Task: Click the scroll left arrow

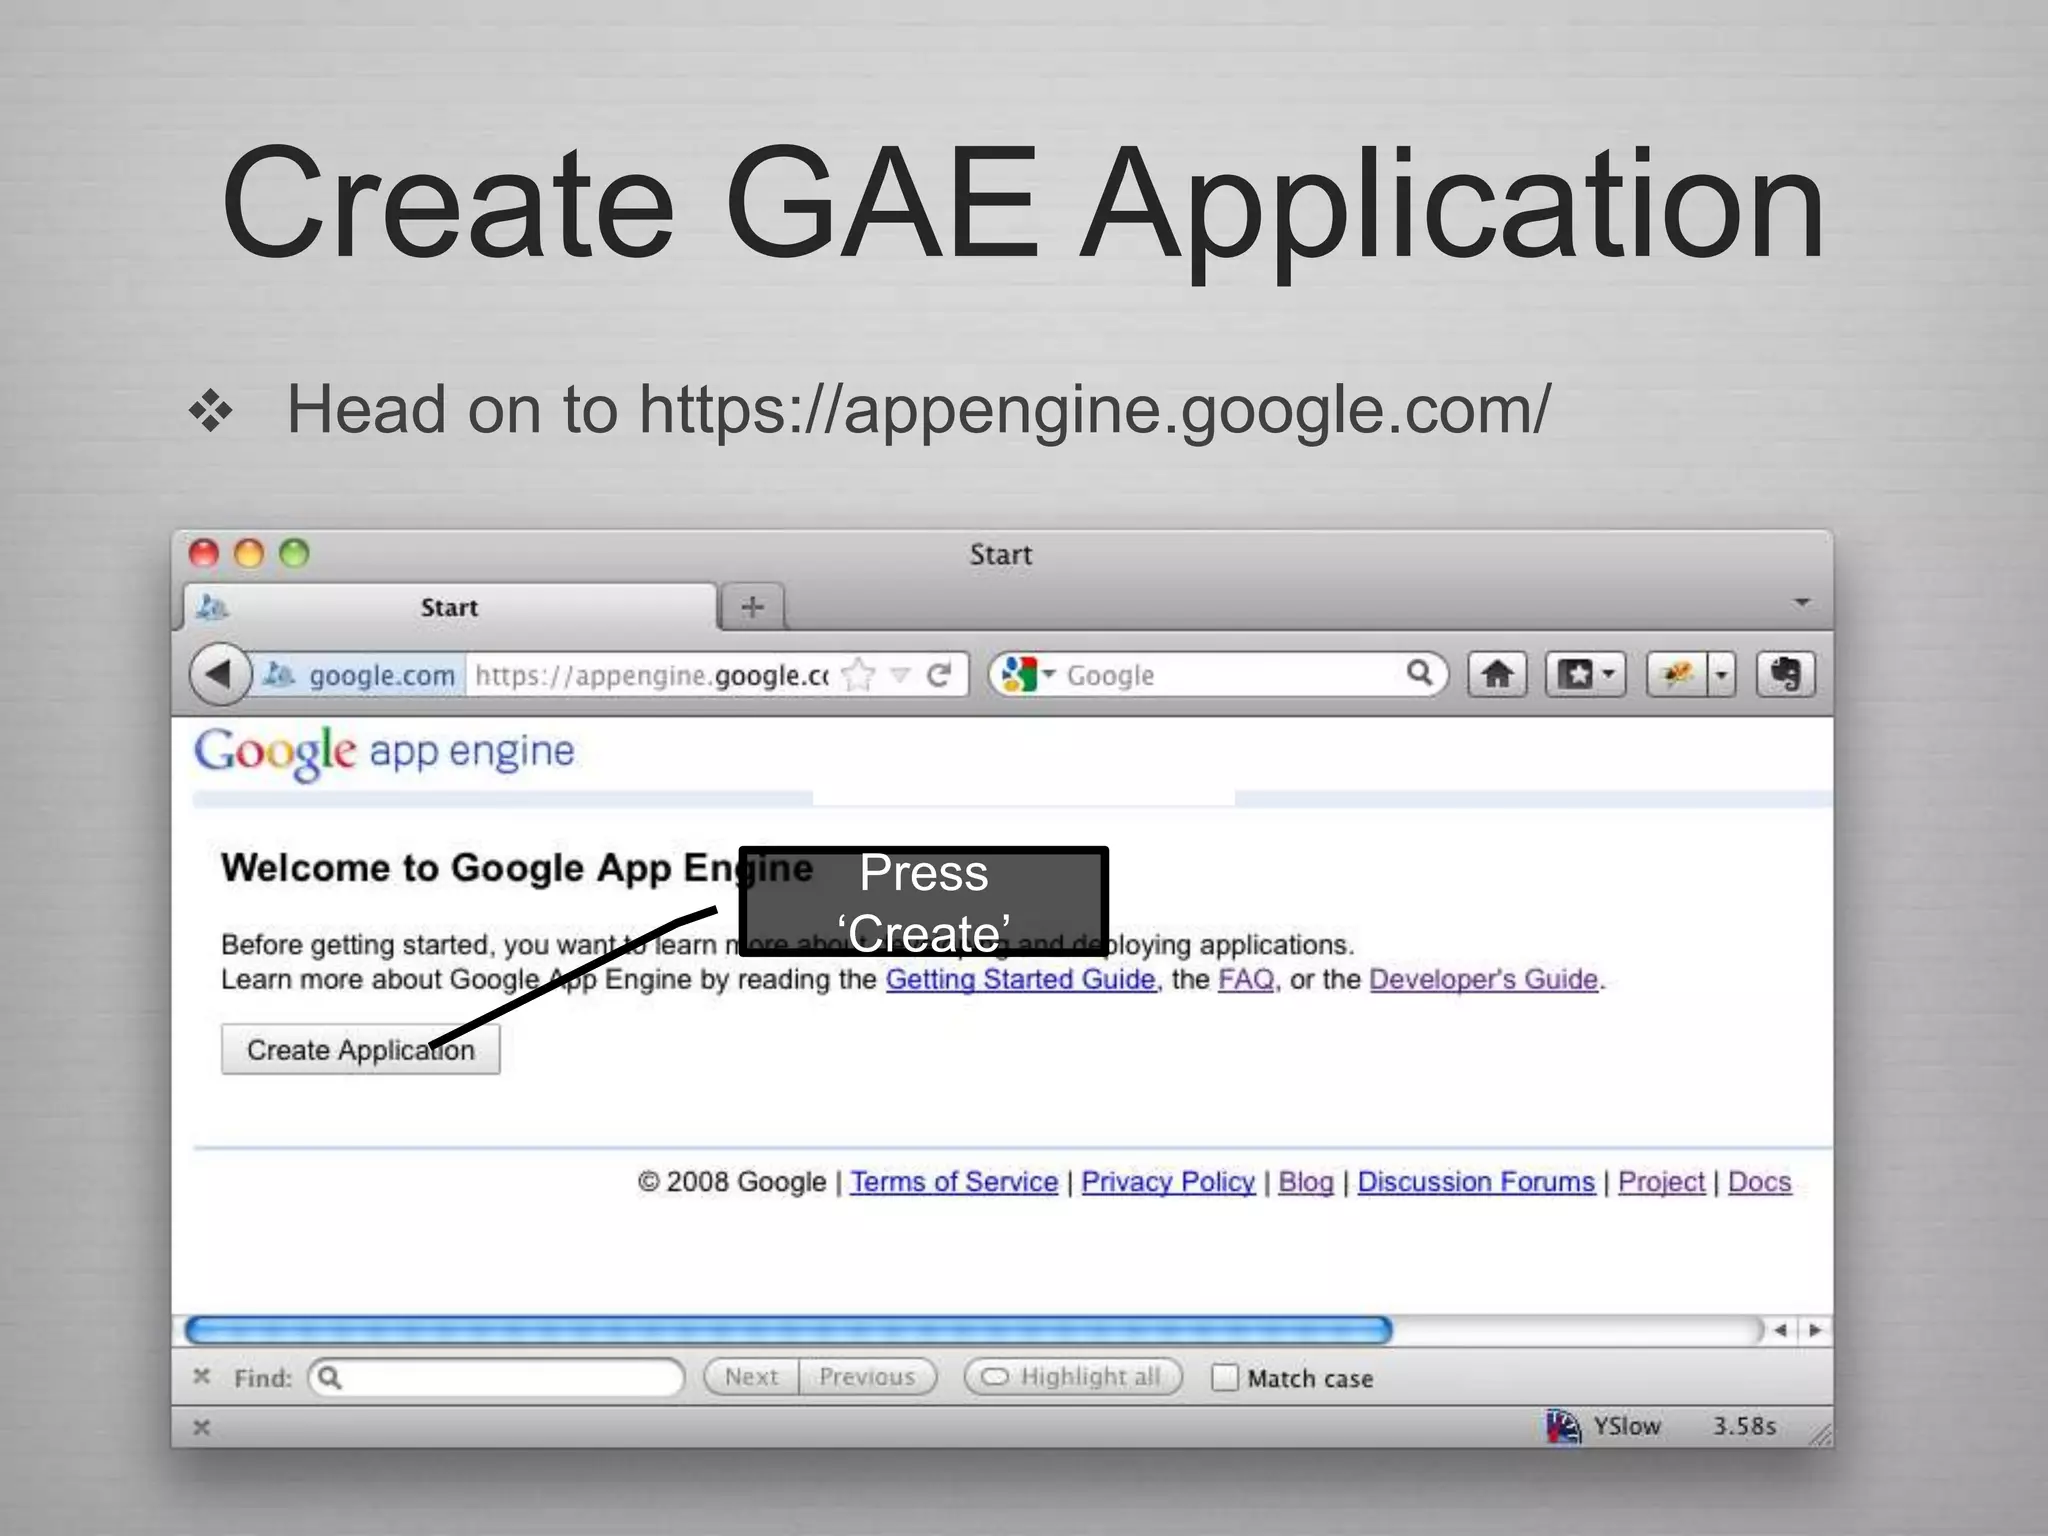Action: point(1780,1329)
